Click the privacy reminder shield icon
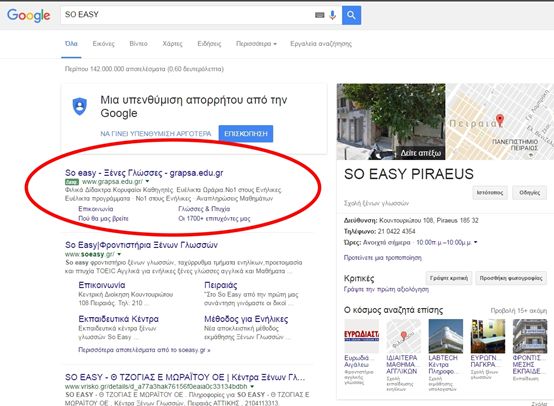The width and height of the screenshot is (554, 406). (80, 106)
